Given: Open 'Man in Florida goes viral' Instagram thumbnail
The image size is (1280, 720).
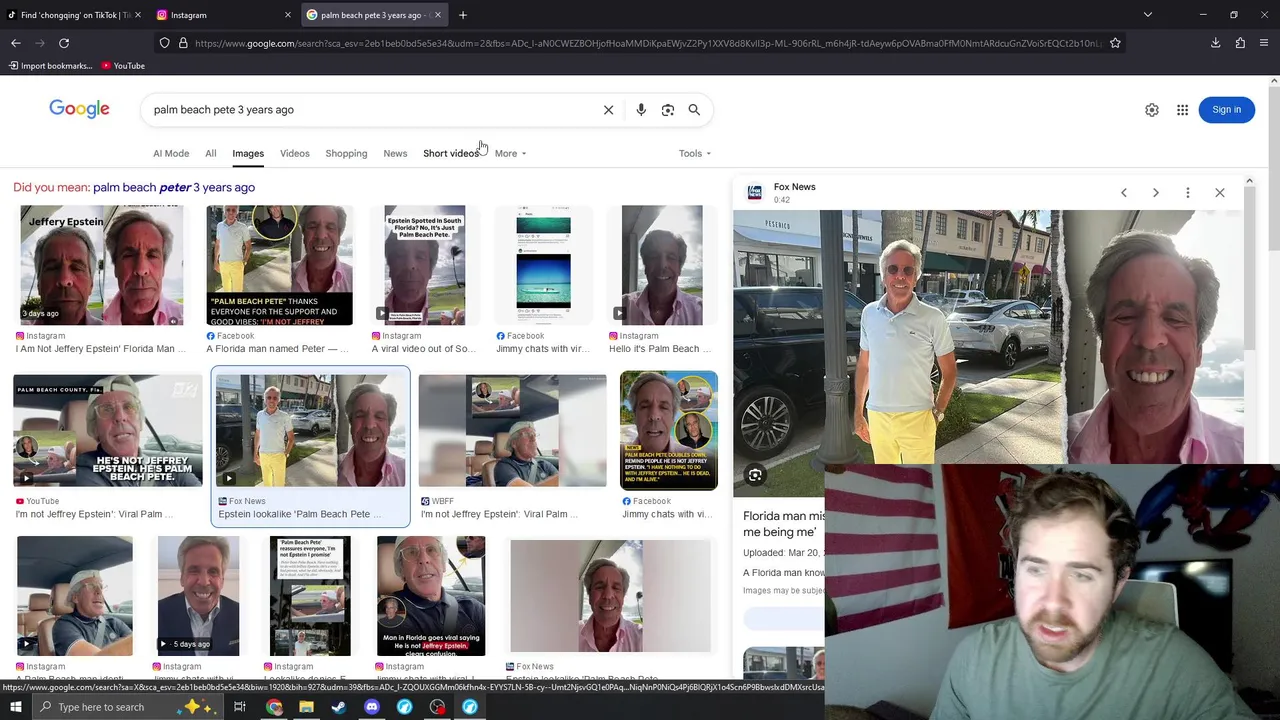Looking at the screenshot, I should 431,596.
